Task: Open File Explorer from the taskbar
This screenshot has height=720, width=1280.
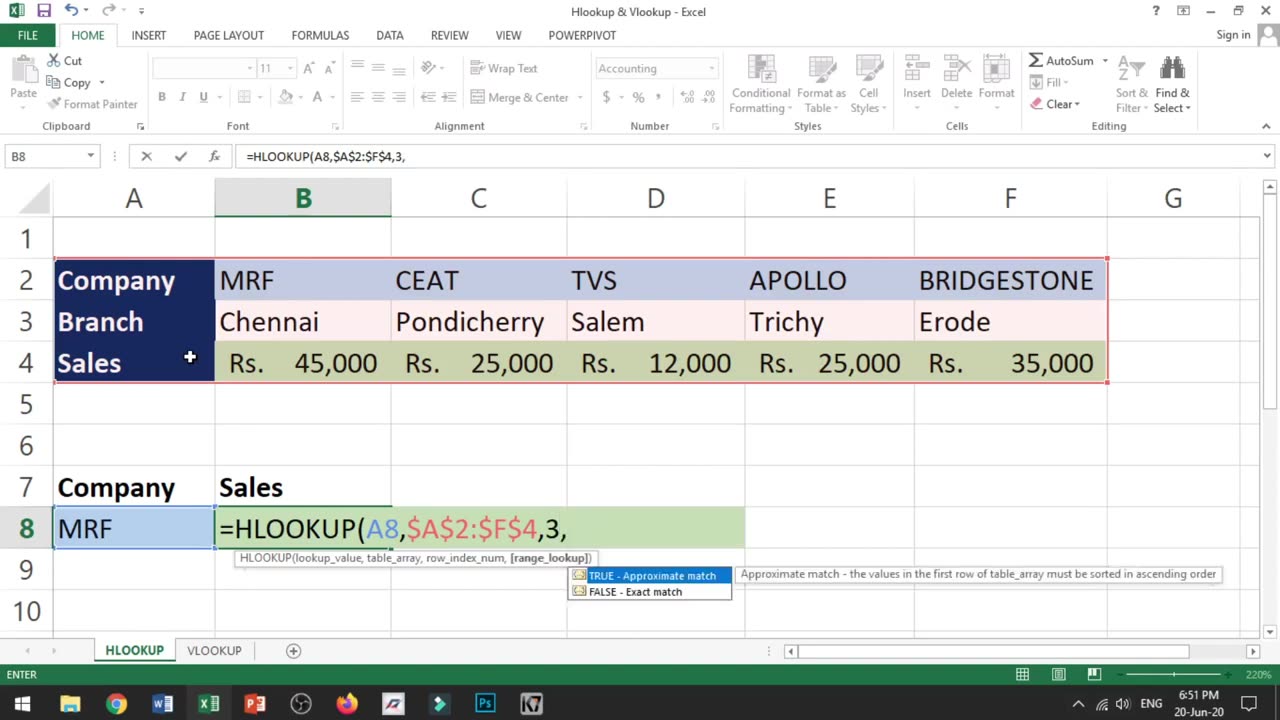Action: [70, 704]
